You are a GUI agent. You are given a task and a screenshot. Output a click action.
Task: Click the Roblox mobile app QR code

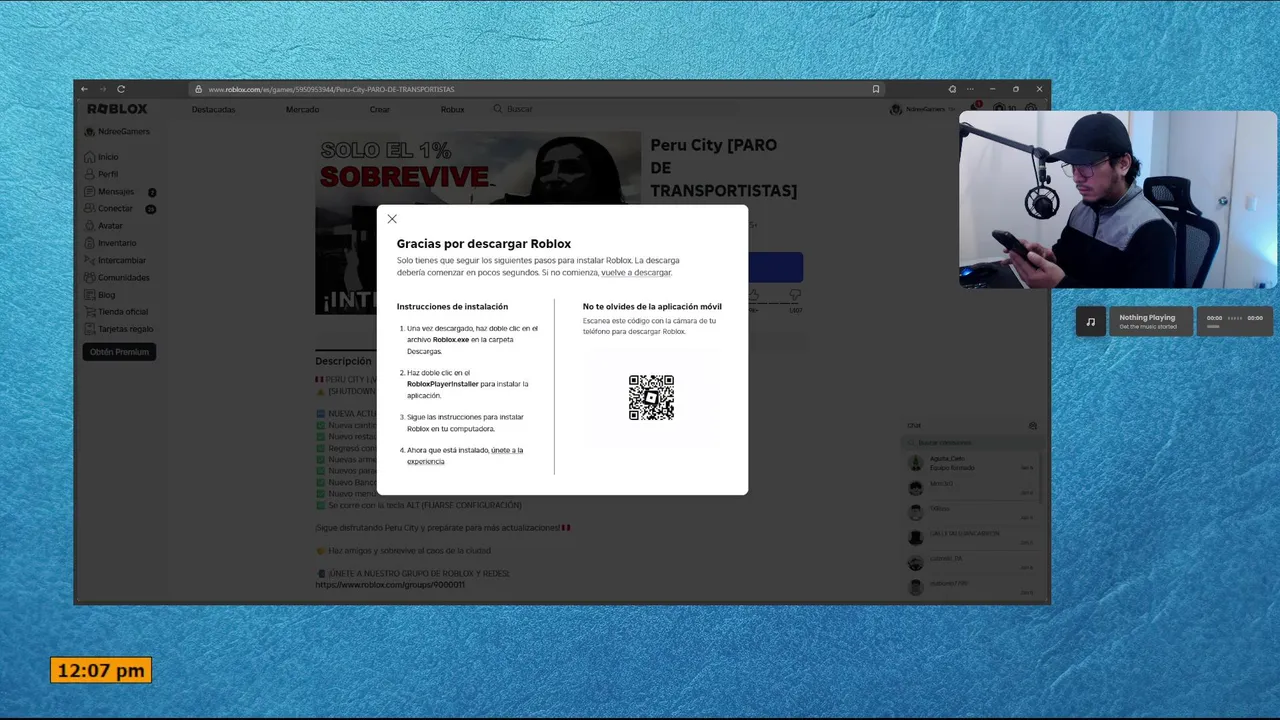pos(651,397)
